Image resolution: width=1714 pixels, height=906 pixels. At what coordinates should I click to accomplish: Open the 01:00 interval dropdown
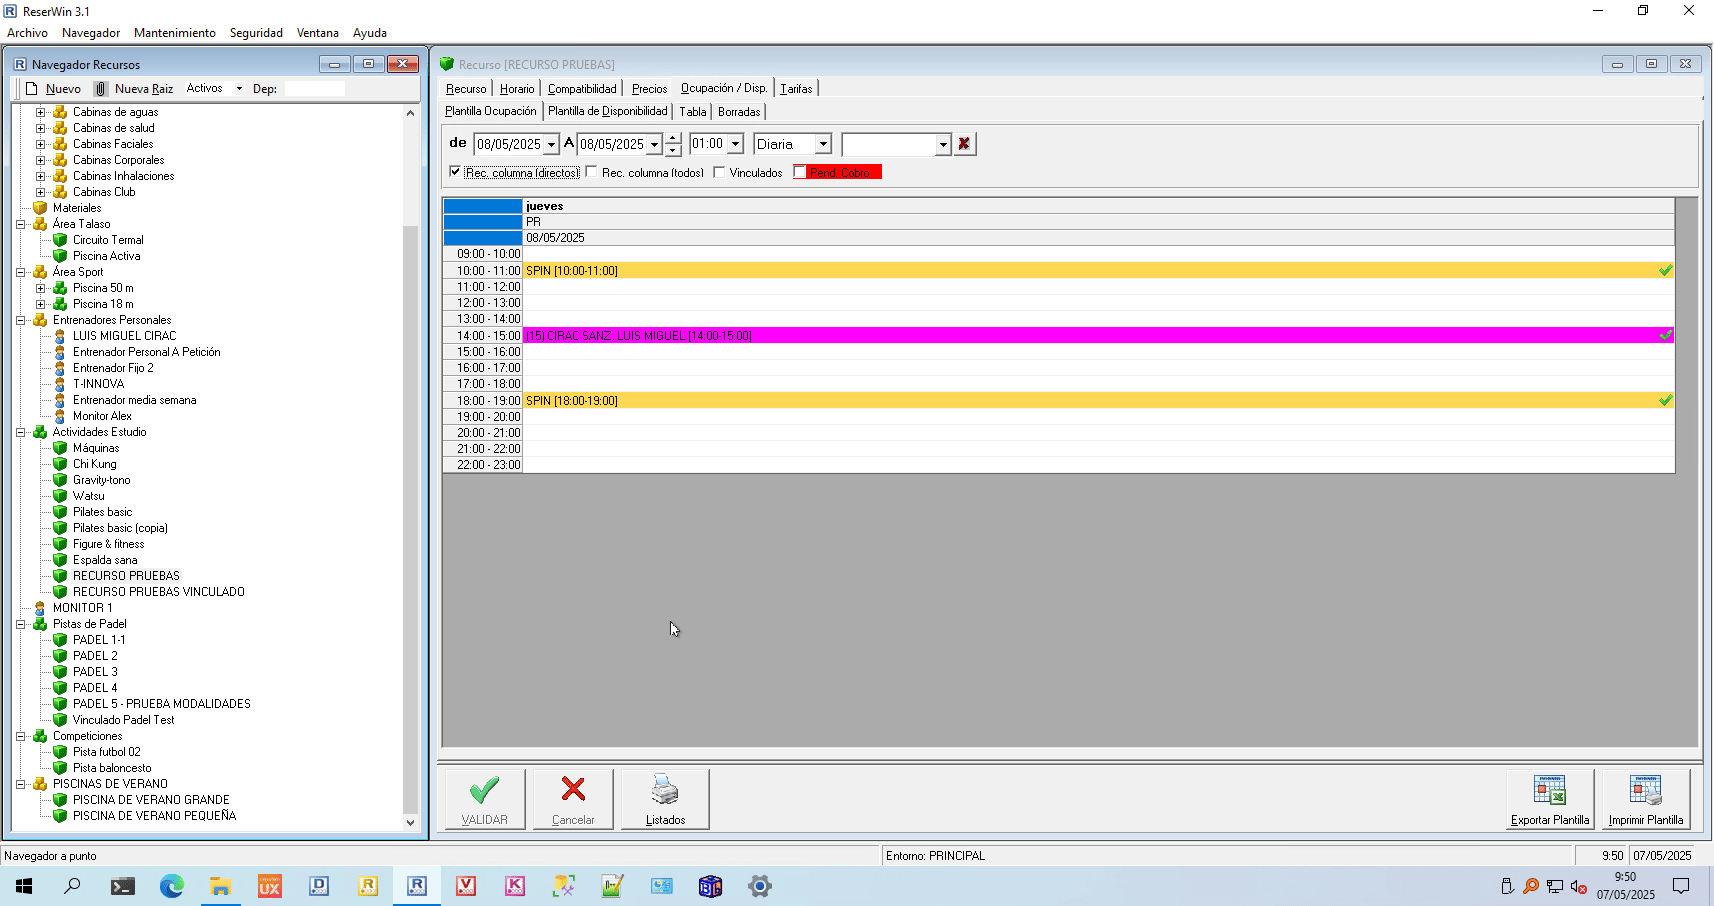point(735,144)
